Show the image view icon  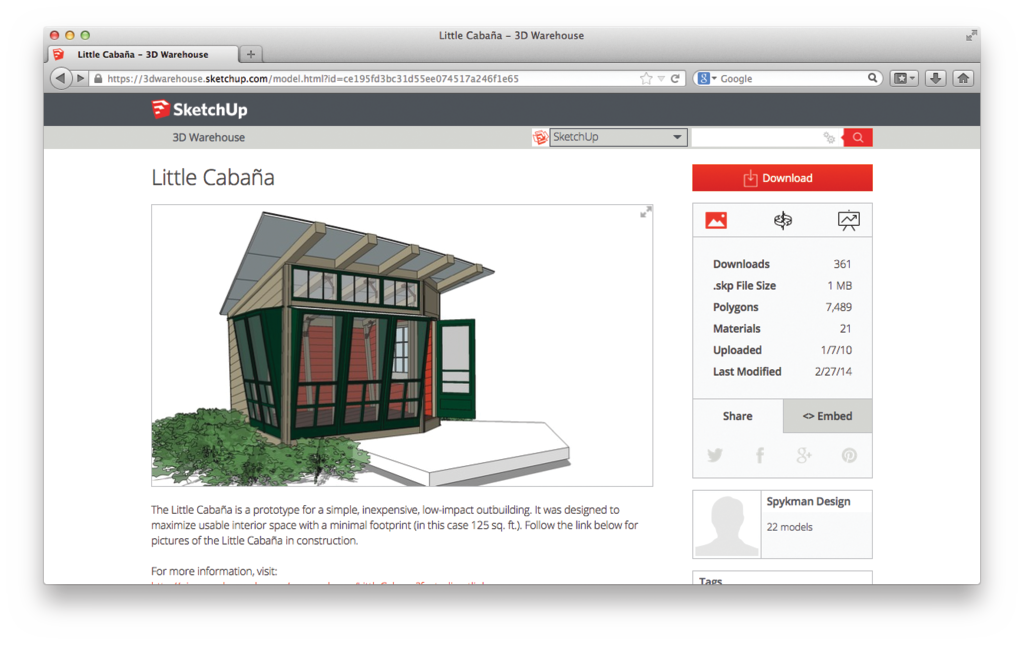[716, 221]
